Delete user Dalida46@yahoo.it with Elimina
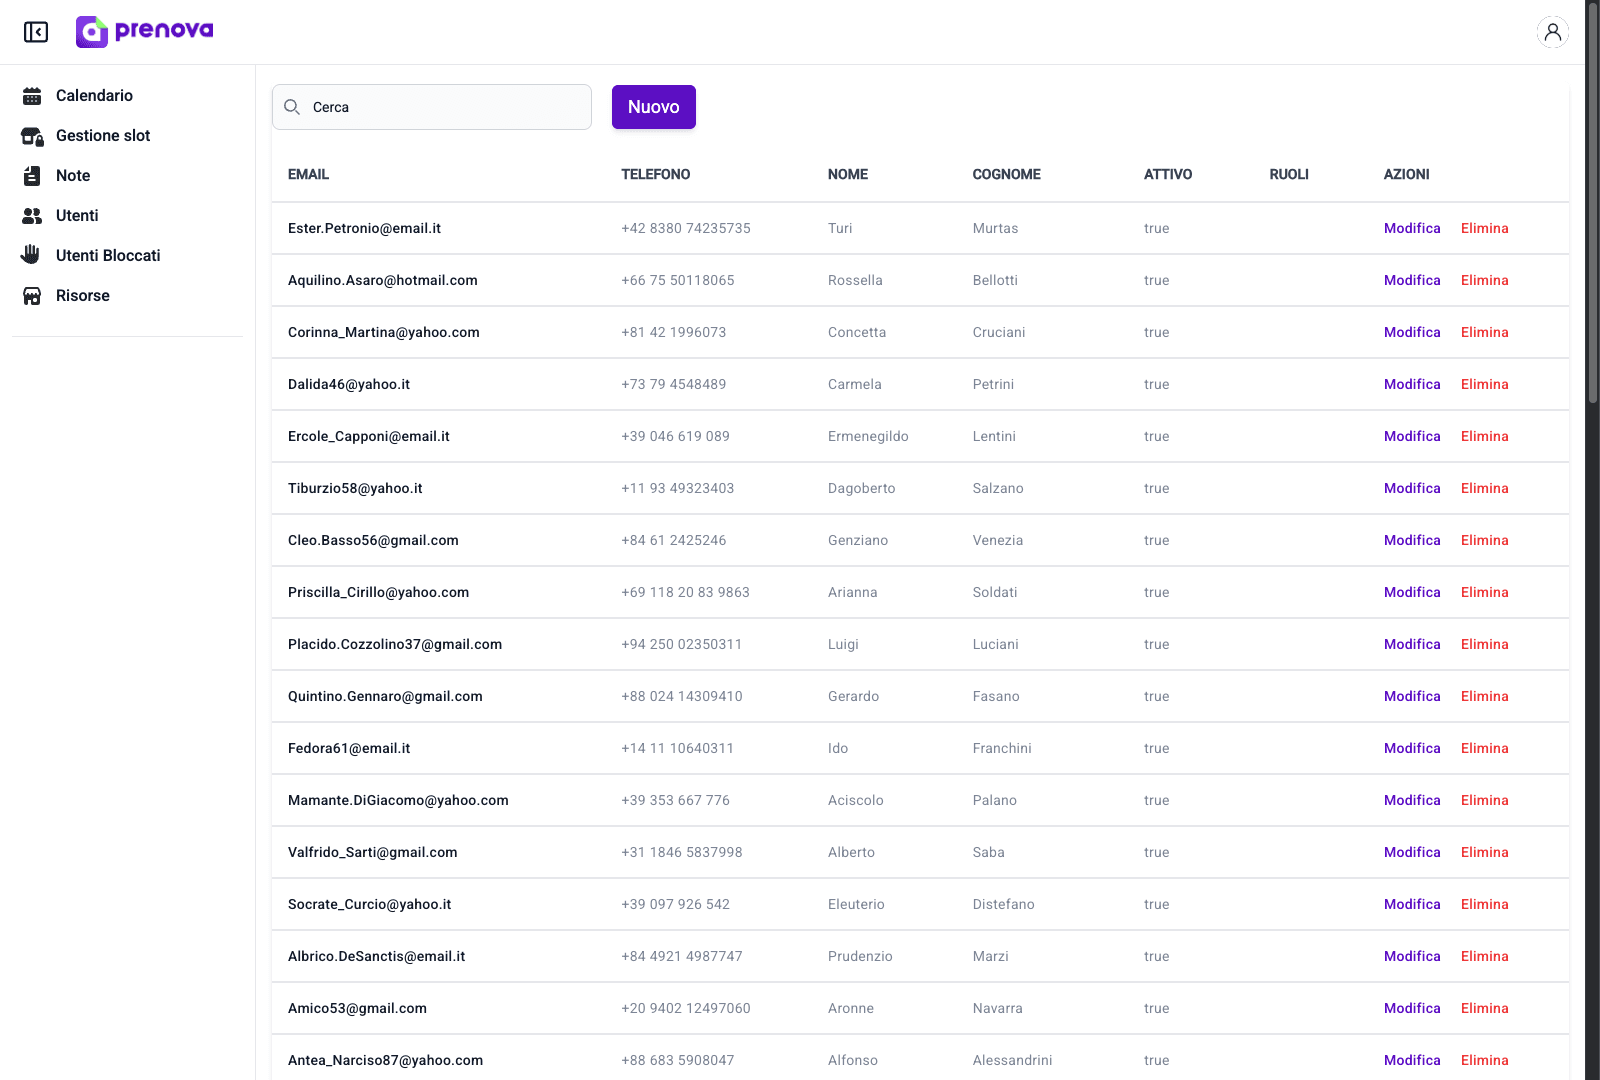This screenshot has height=1080, width=1600. pyautogui.click(x=1484, y=384)
